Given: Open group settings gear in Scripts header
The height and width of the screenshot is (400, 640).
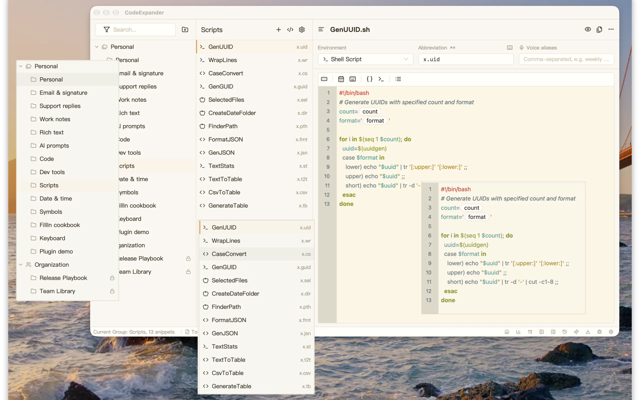Looking at the screenshot, I should click(x=302, y=29).
